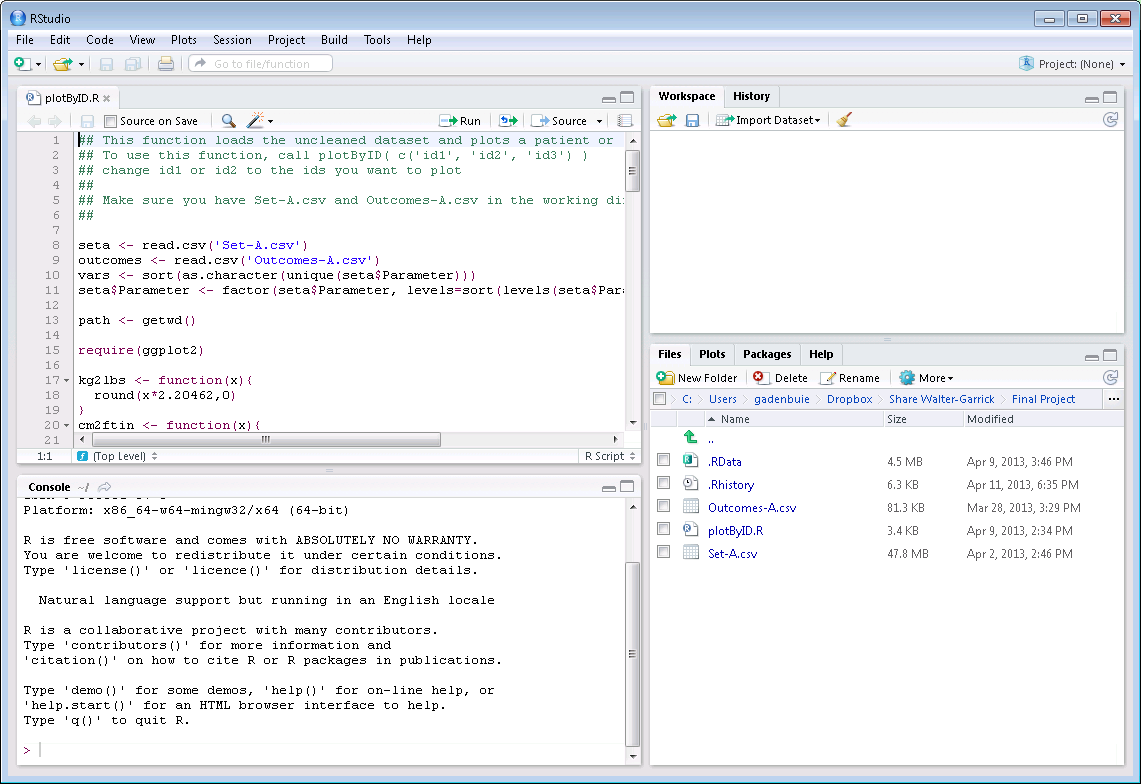This screenshot has width=1141, height=784.
Task: Click the editor vertical scrollbar thumb
Action: click(x=632, y=171)
